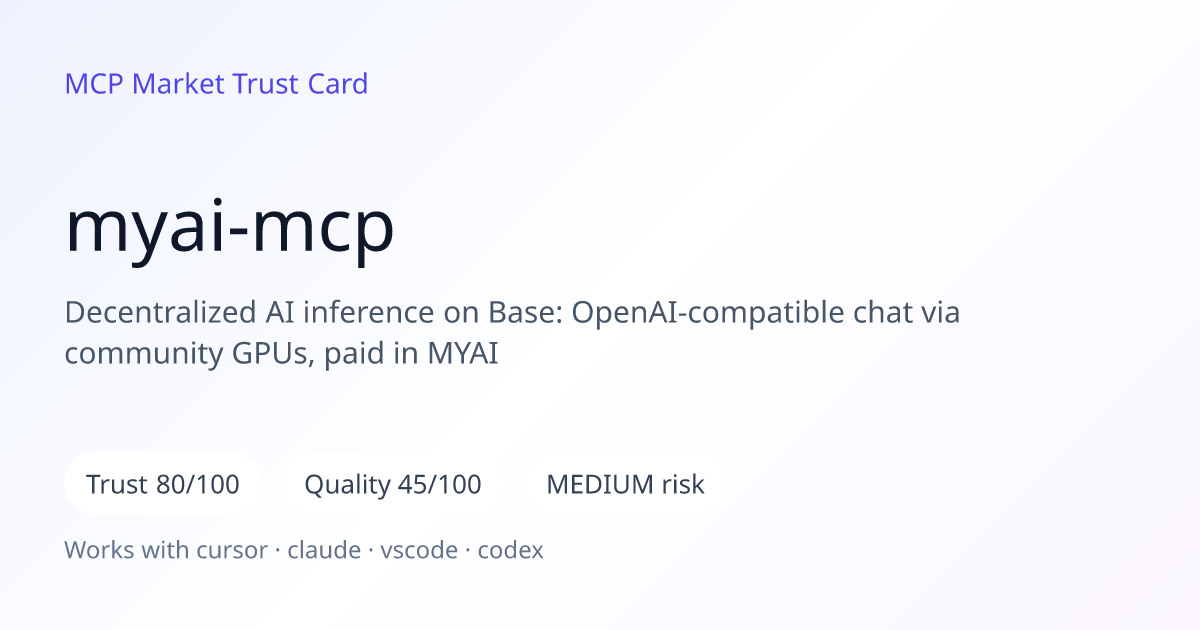Click the MEDIUM risk badge
Image resolution: width=1200 pixels, height=630 pixels.
[625, 485]
